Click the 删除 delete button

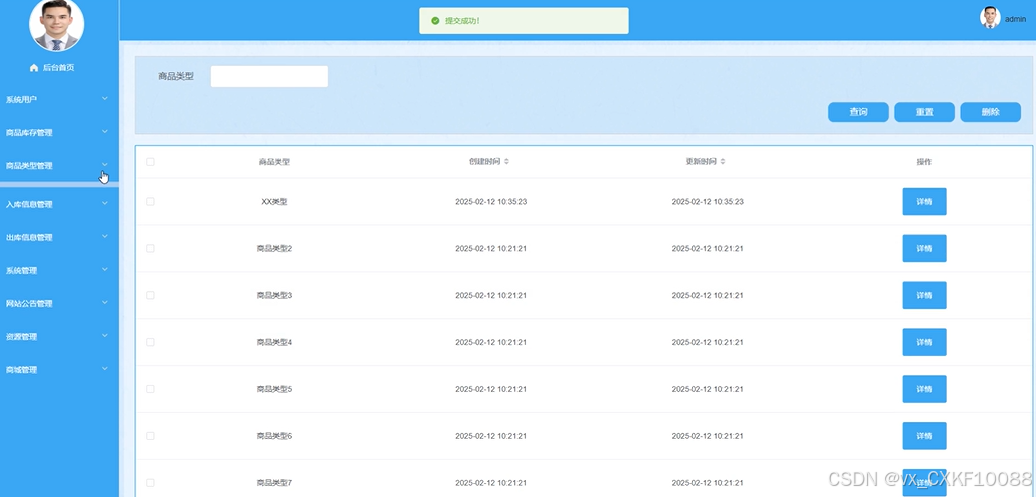pyautogui.click(x=990, y=112)
